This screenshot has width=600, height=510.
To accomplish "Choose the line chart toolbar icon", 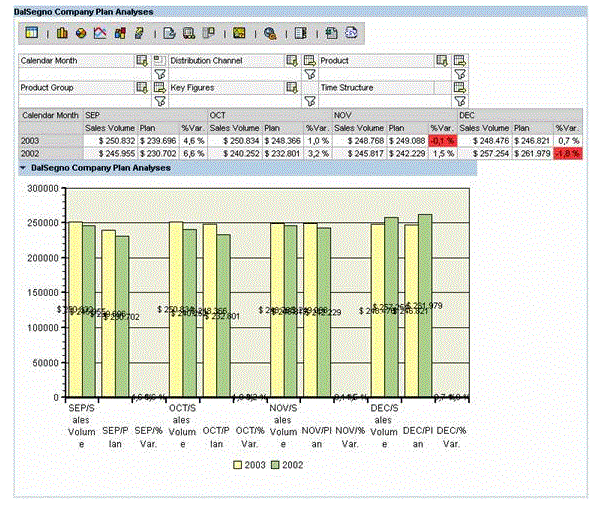I will tap(99, 33).
